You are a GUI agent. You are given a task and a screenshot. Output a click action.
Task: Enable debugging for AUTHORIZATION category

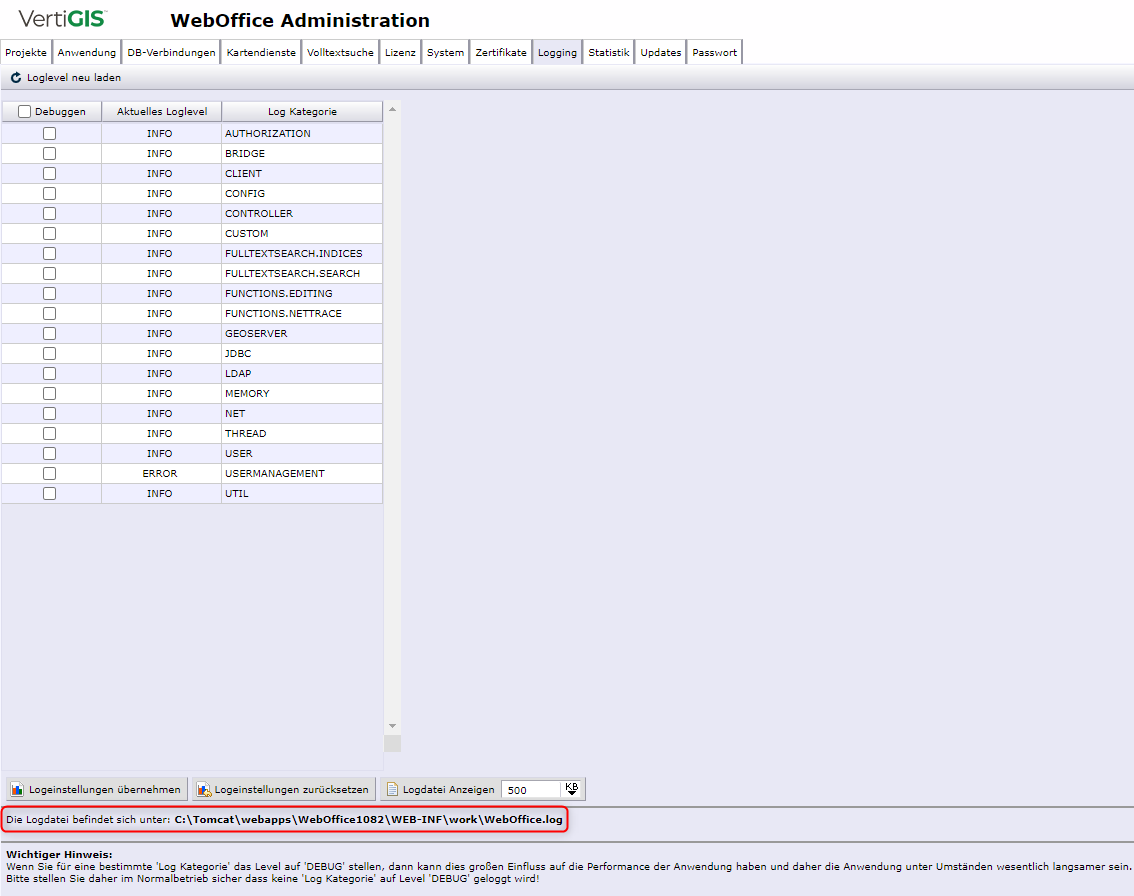[x=49, y=133]
